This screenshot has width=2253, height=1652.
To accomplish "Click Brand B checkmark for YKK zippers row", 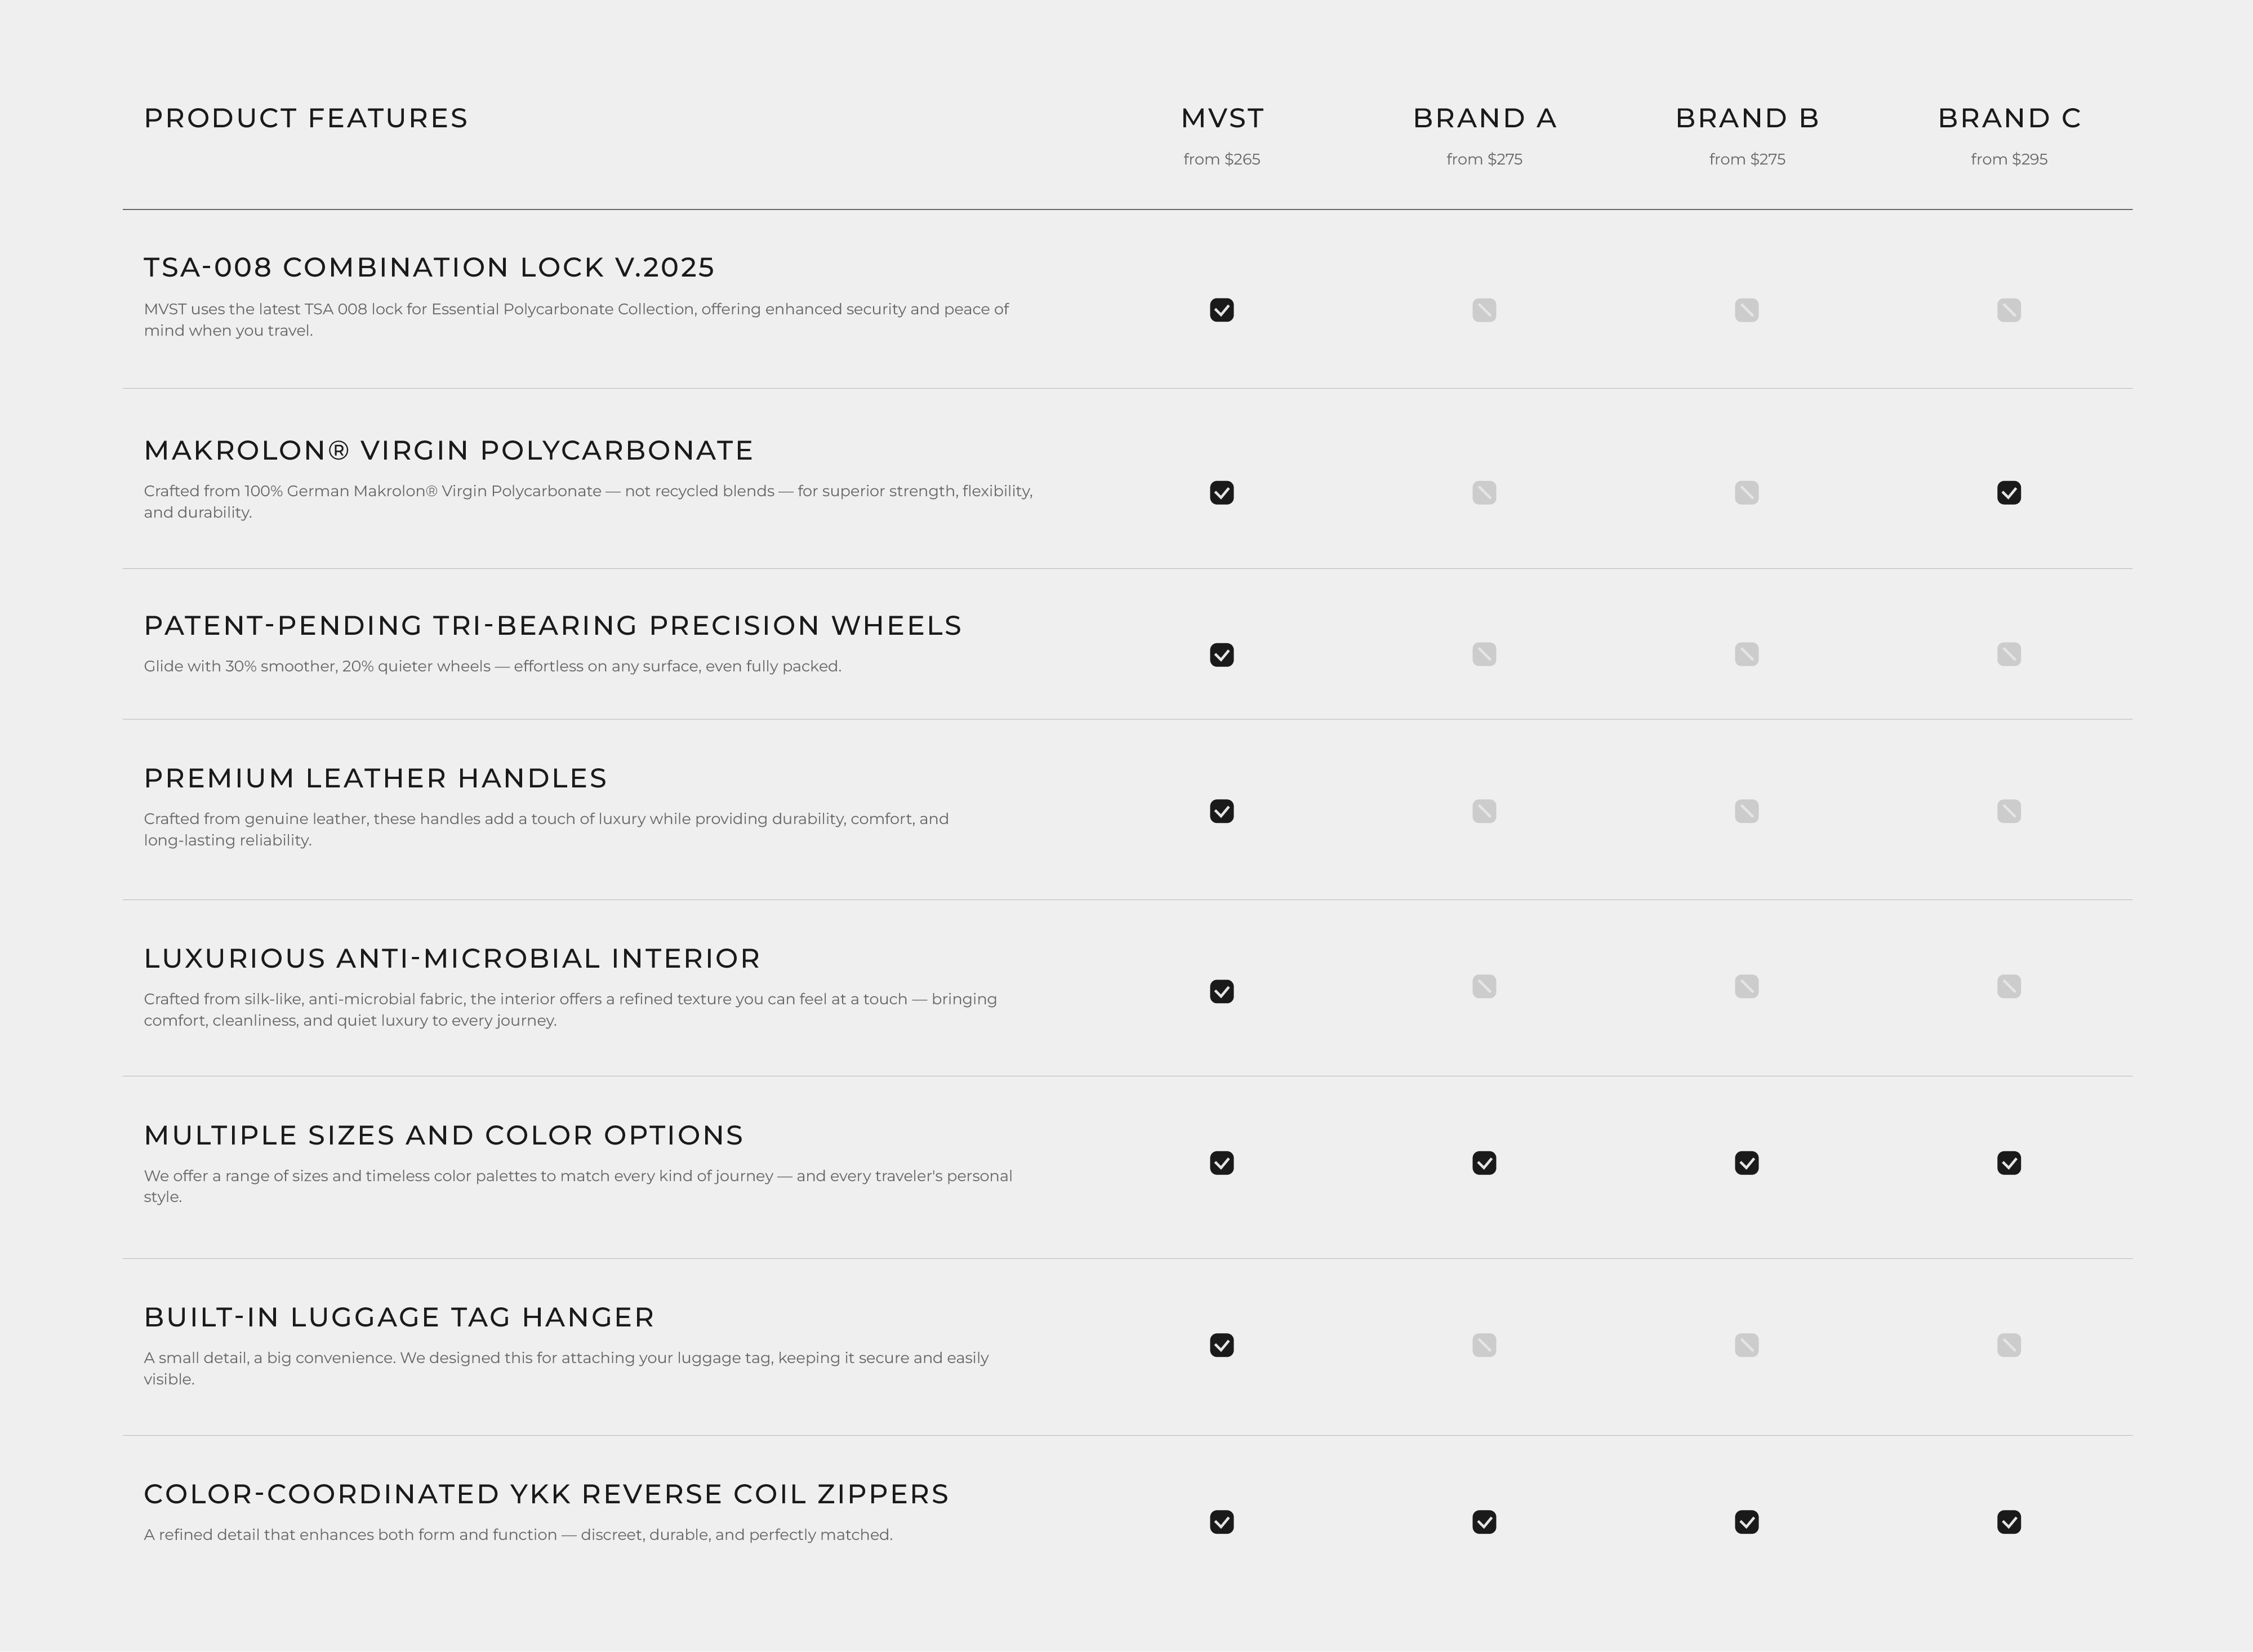I will point(1746,1522).
